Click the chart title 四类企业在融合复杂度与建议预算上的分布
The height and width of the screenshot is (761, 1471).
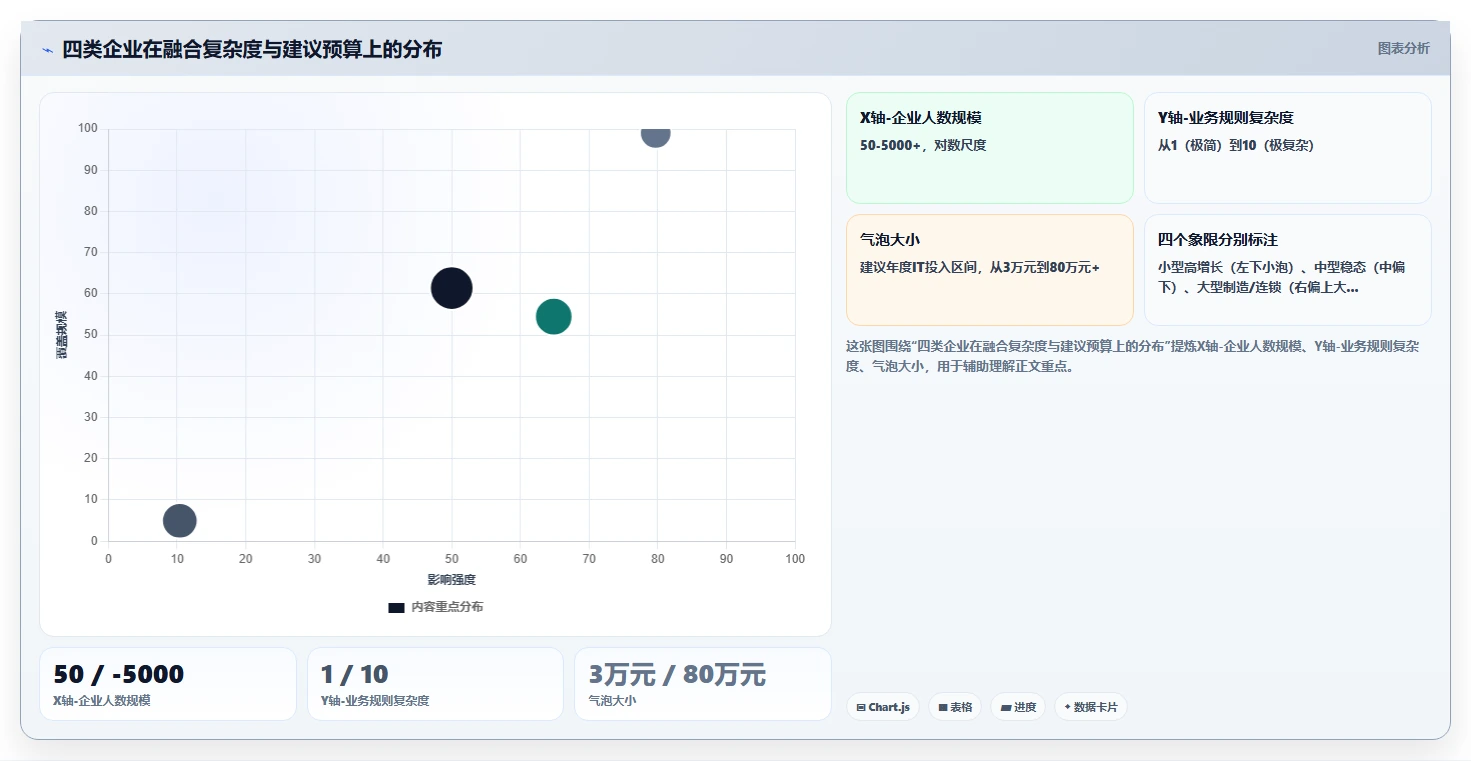point(252,49)
